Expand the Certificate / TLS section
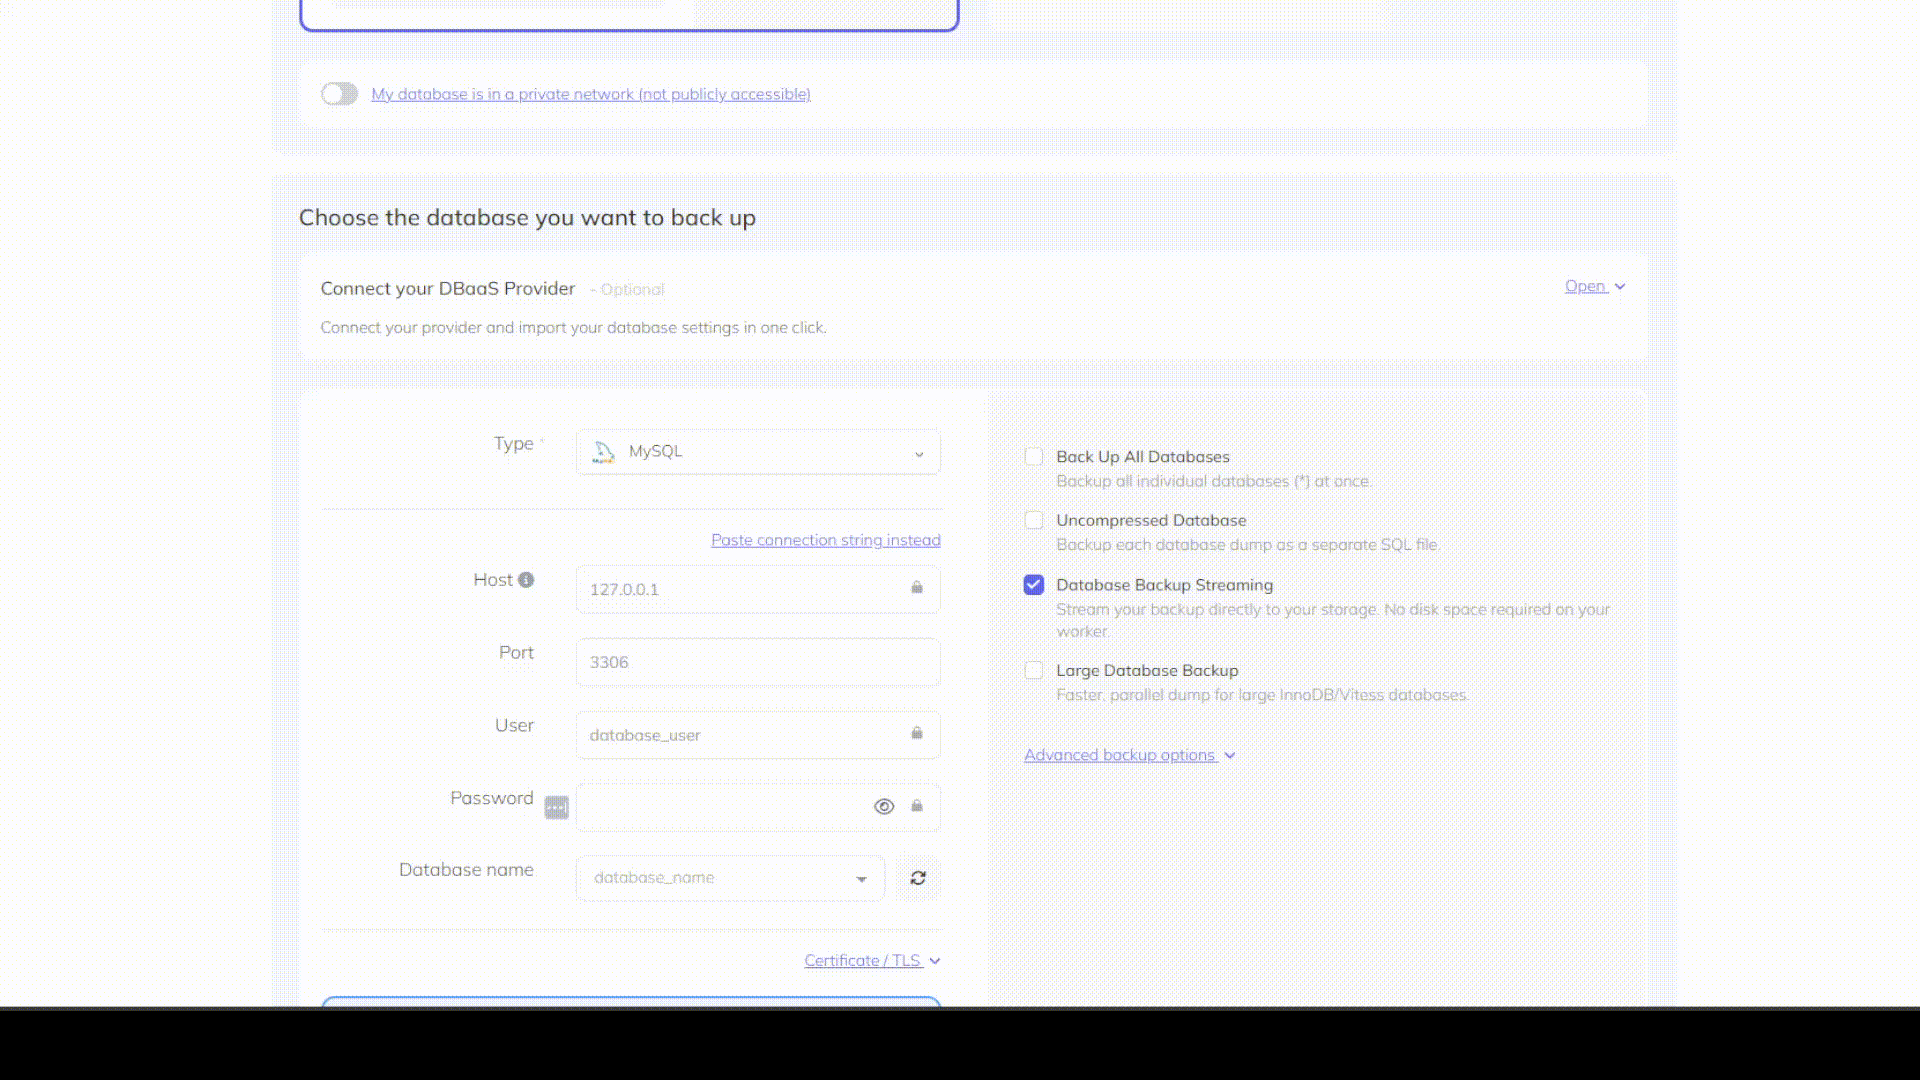 [x=872, y=961]
